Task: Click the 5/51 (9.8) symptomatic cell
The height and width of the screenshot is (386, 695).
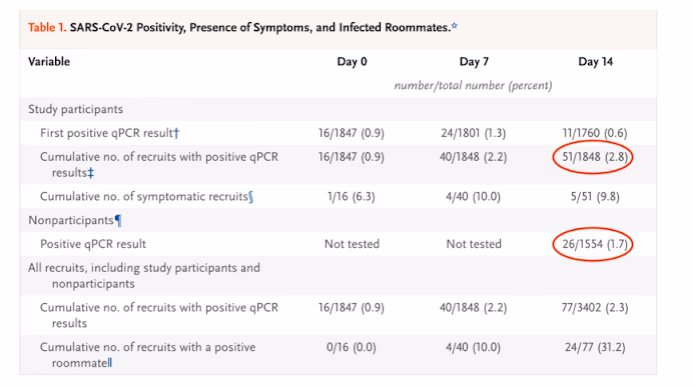Action: [x=595, y=197]
